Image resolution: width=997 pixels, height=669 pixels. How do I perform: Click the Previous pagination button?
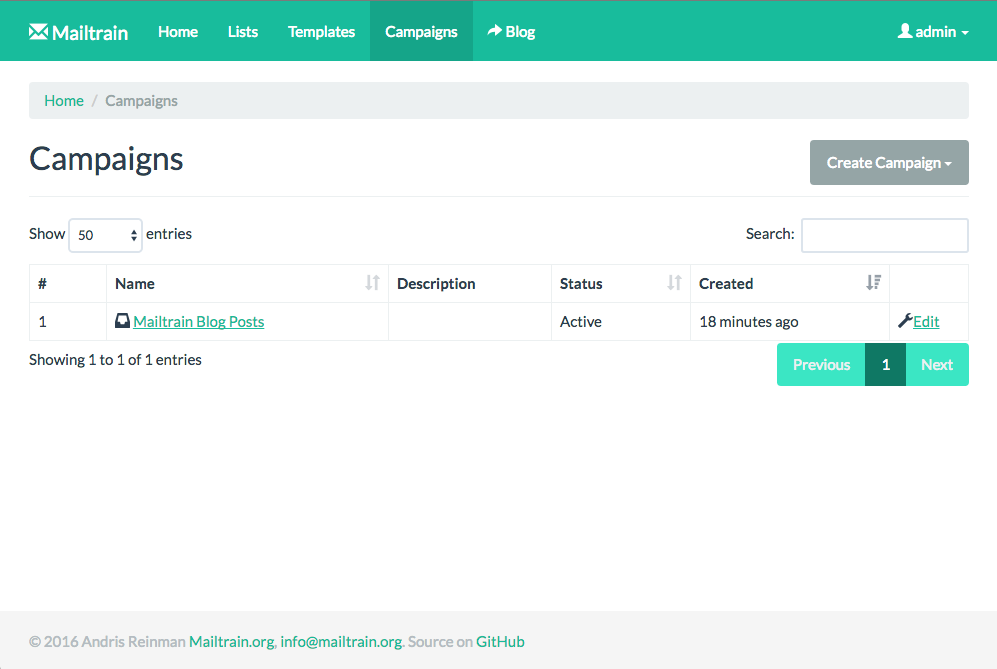click(x=821, y=364)
